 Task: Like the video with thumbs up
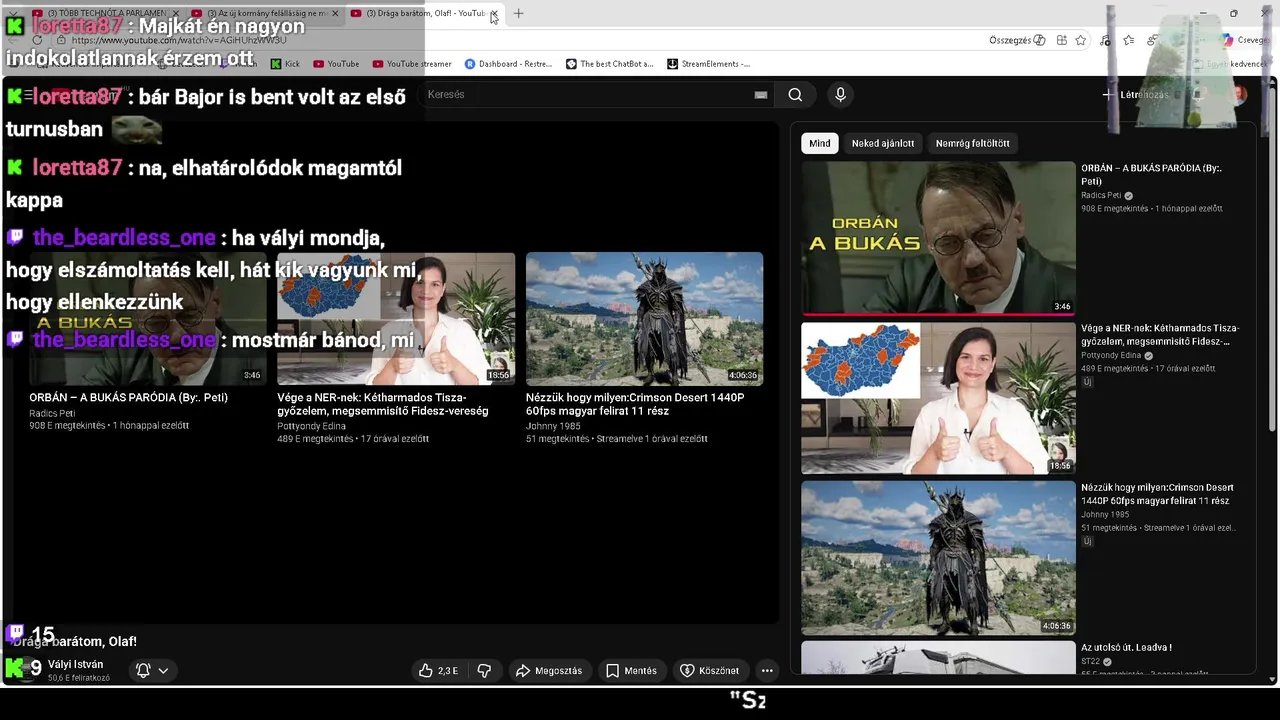tap(439, 671)
